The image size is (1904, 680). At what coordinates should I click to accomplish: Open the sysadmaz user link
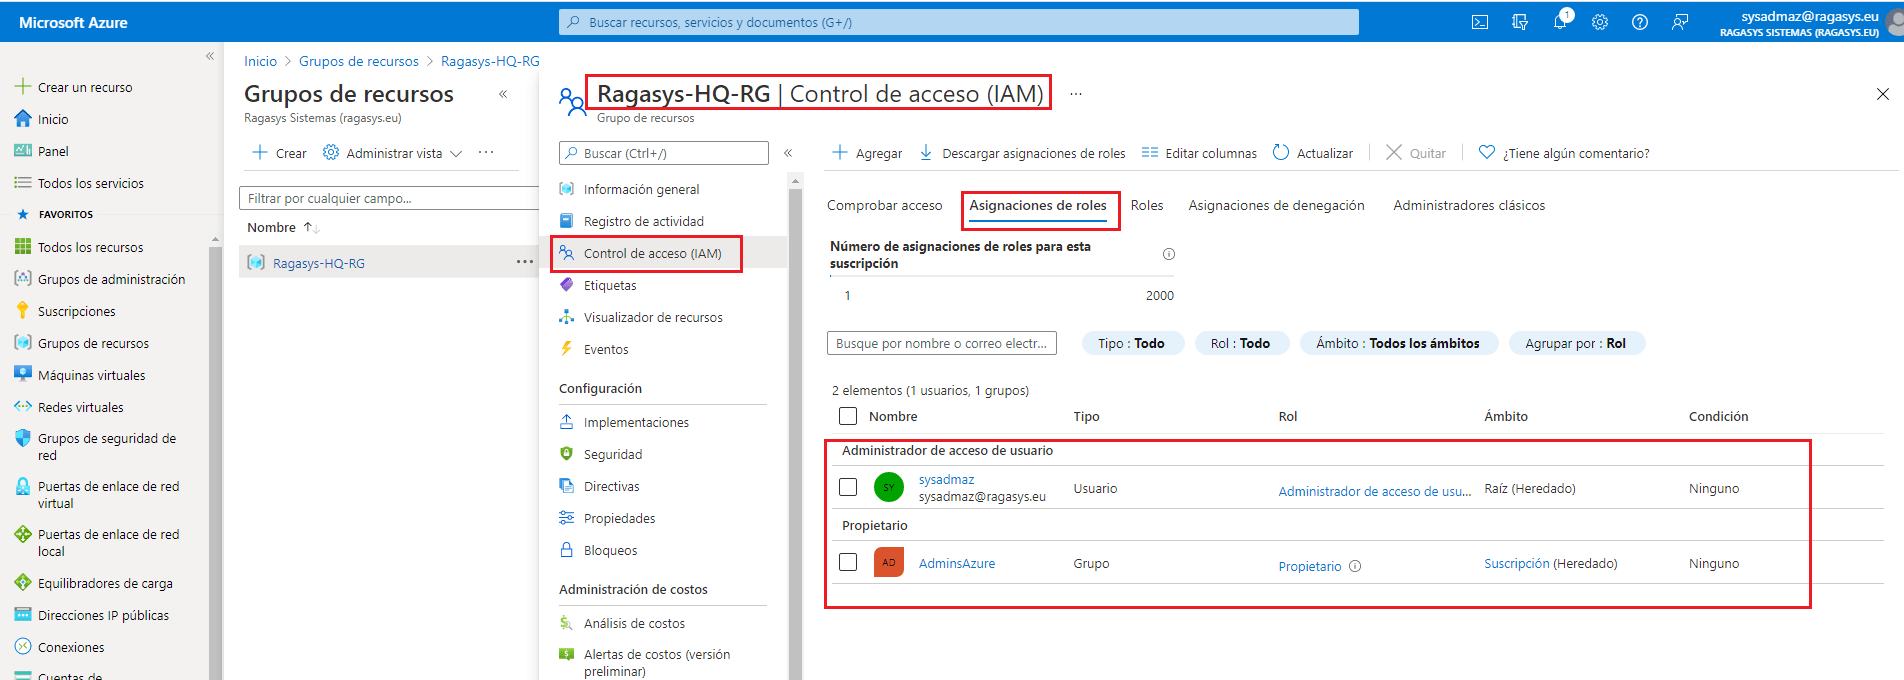(x=946, y=480)
